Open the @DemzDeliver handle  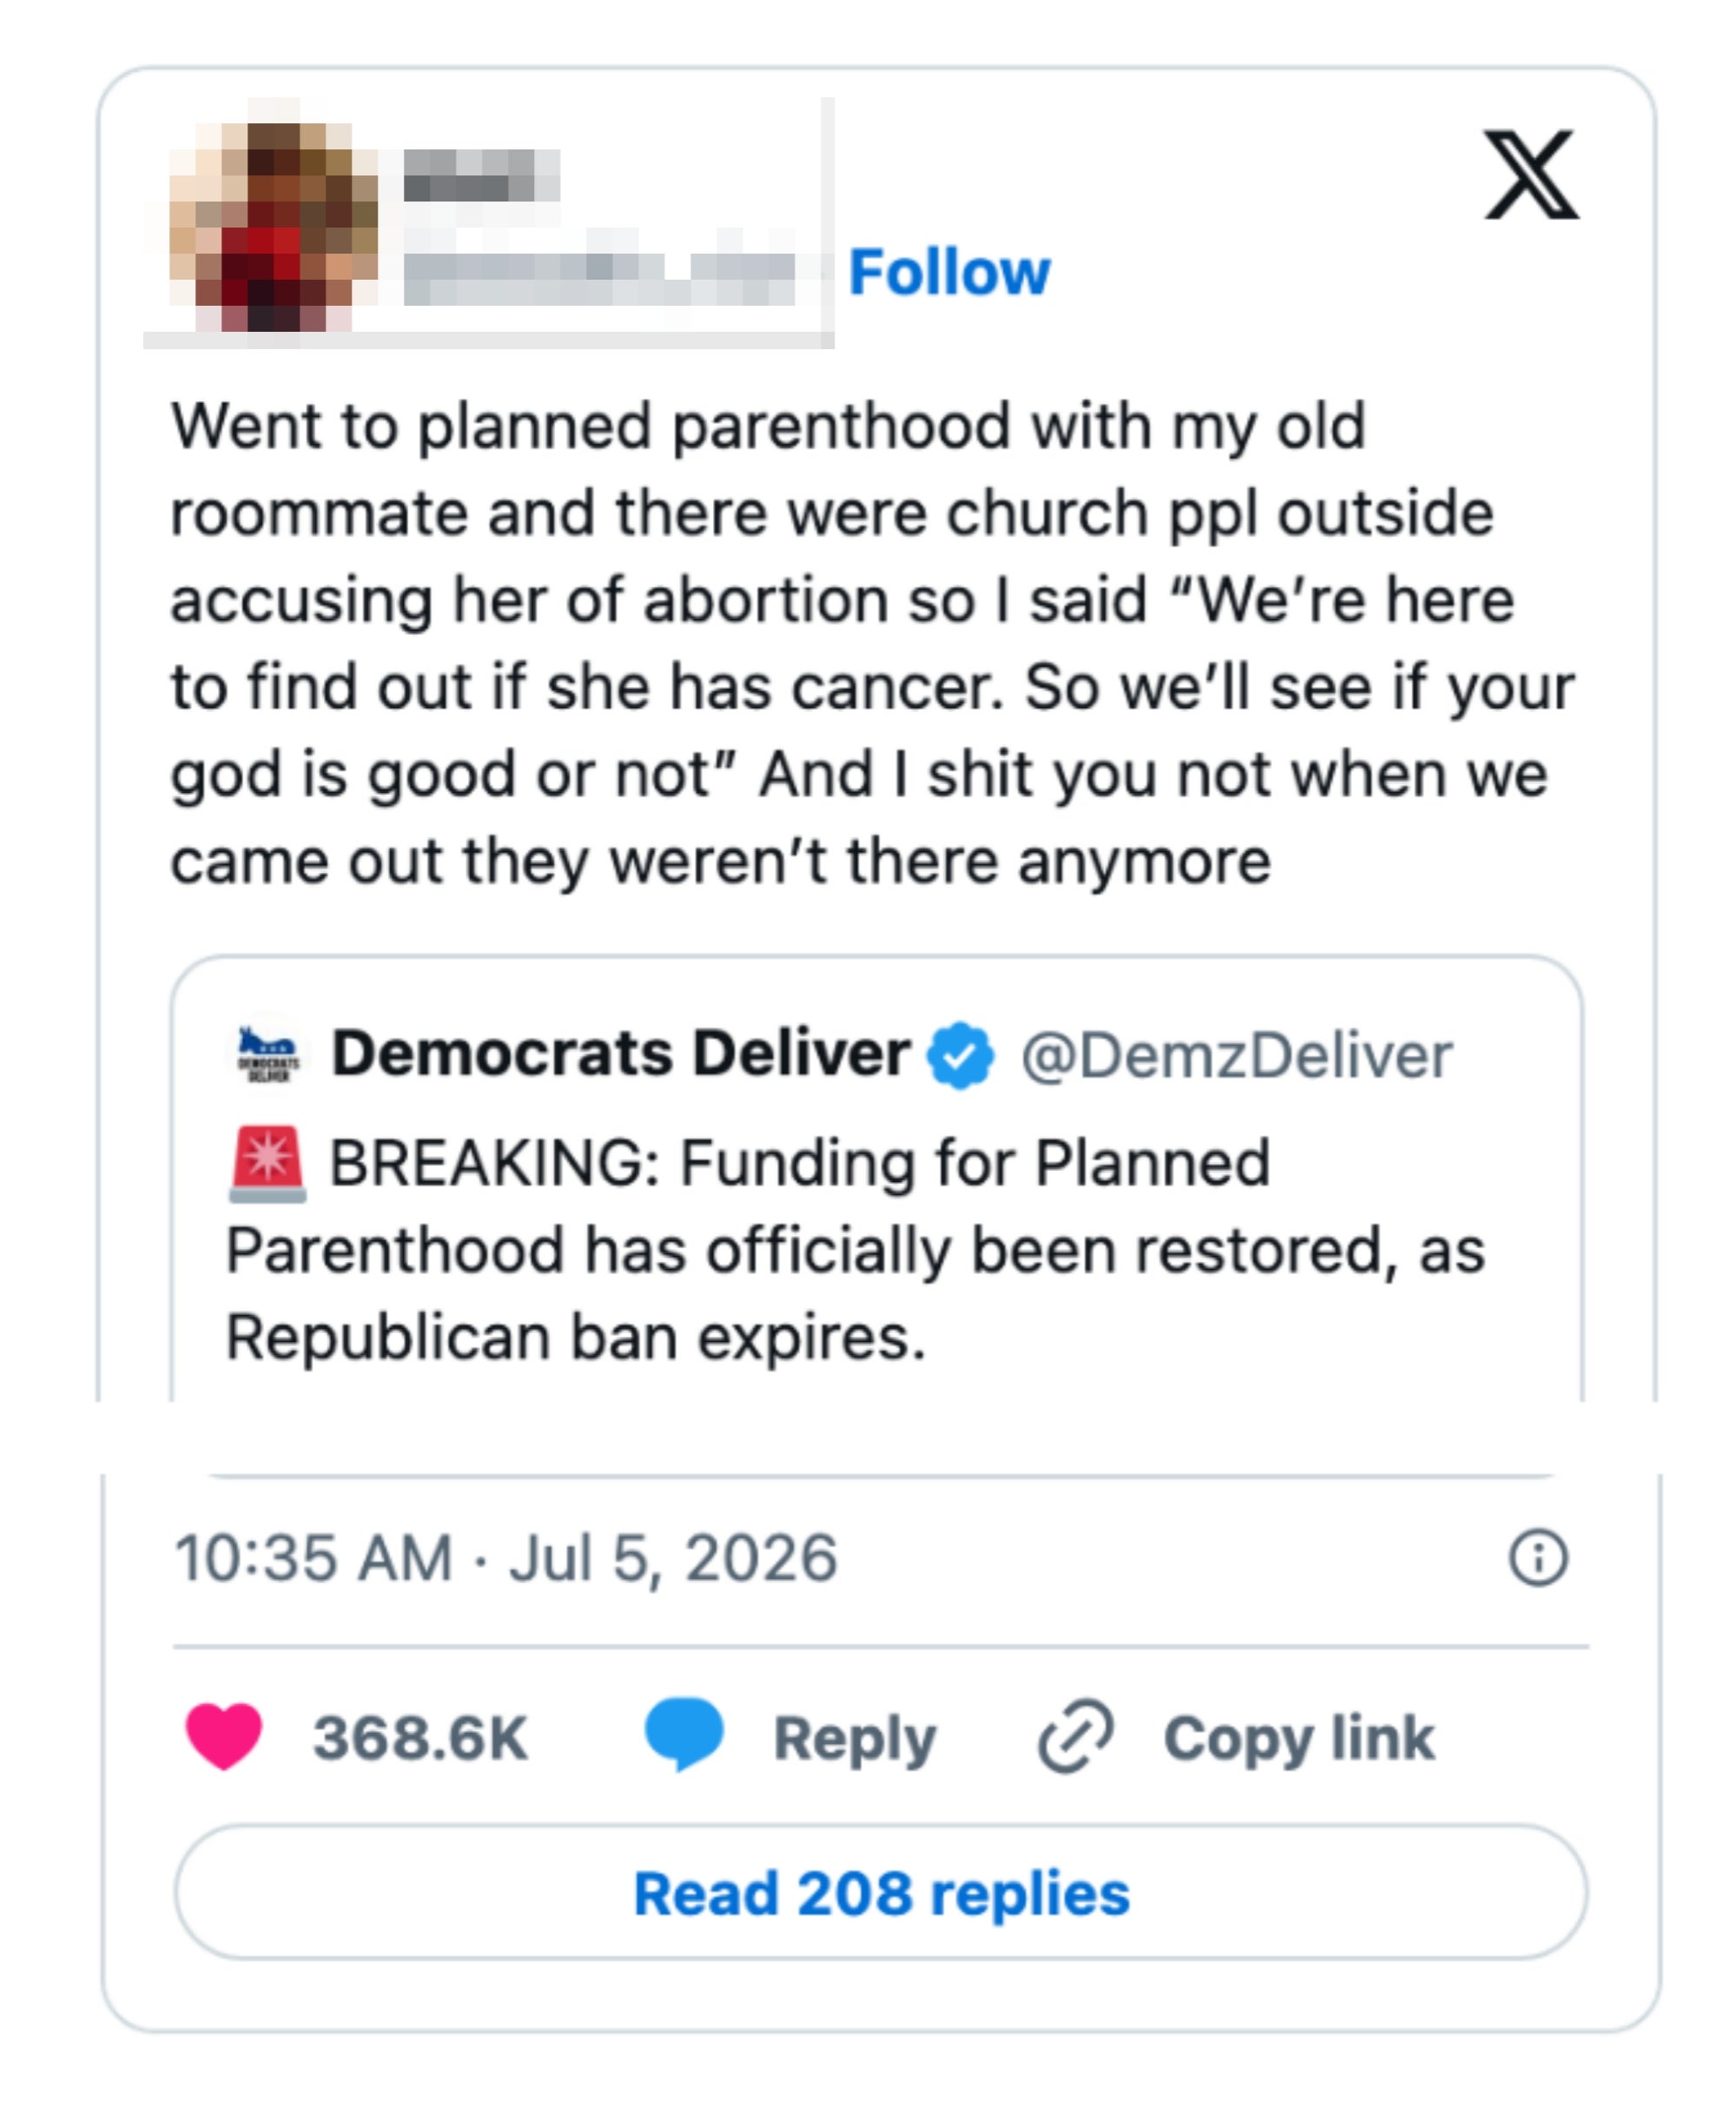pos(1236,1056)
